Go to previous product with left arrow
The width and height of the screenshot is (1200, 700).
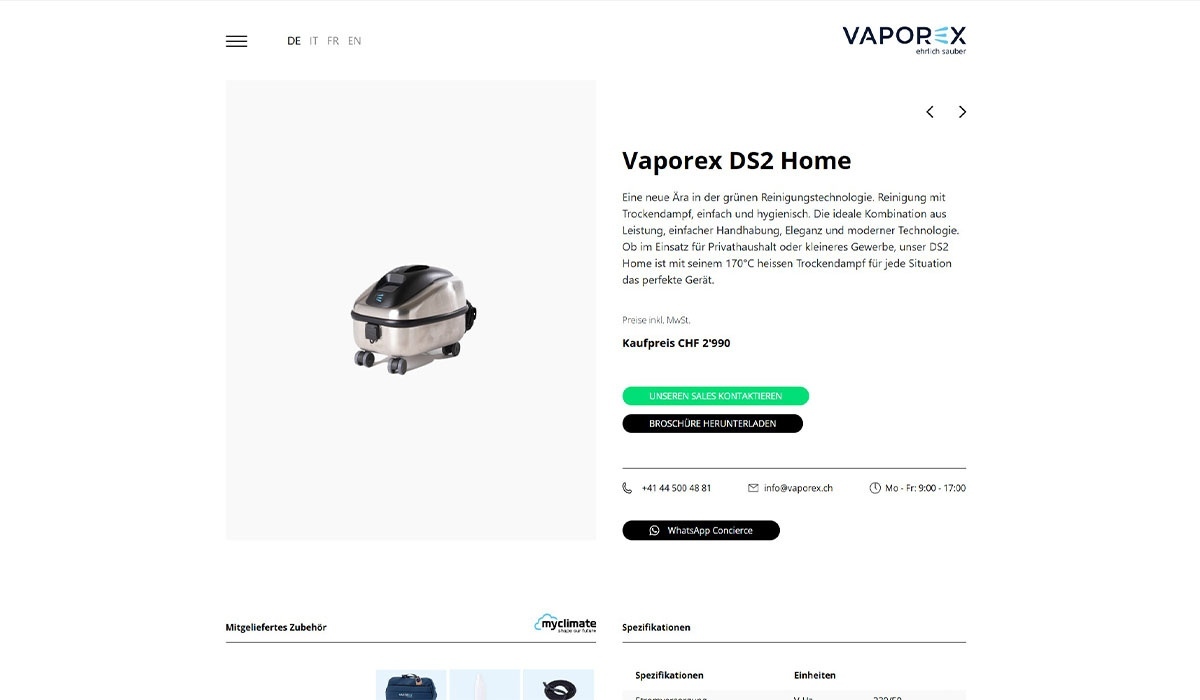coord(930,112)
